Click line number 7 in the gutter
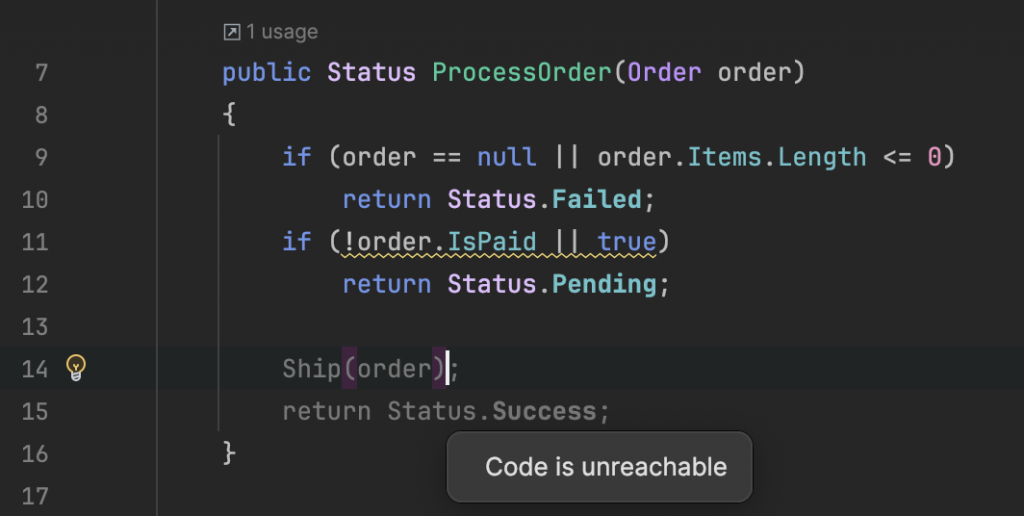1024x516 pixels. [x=41, y=73]
